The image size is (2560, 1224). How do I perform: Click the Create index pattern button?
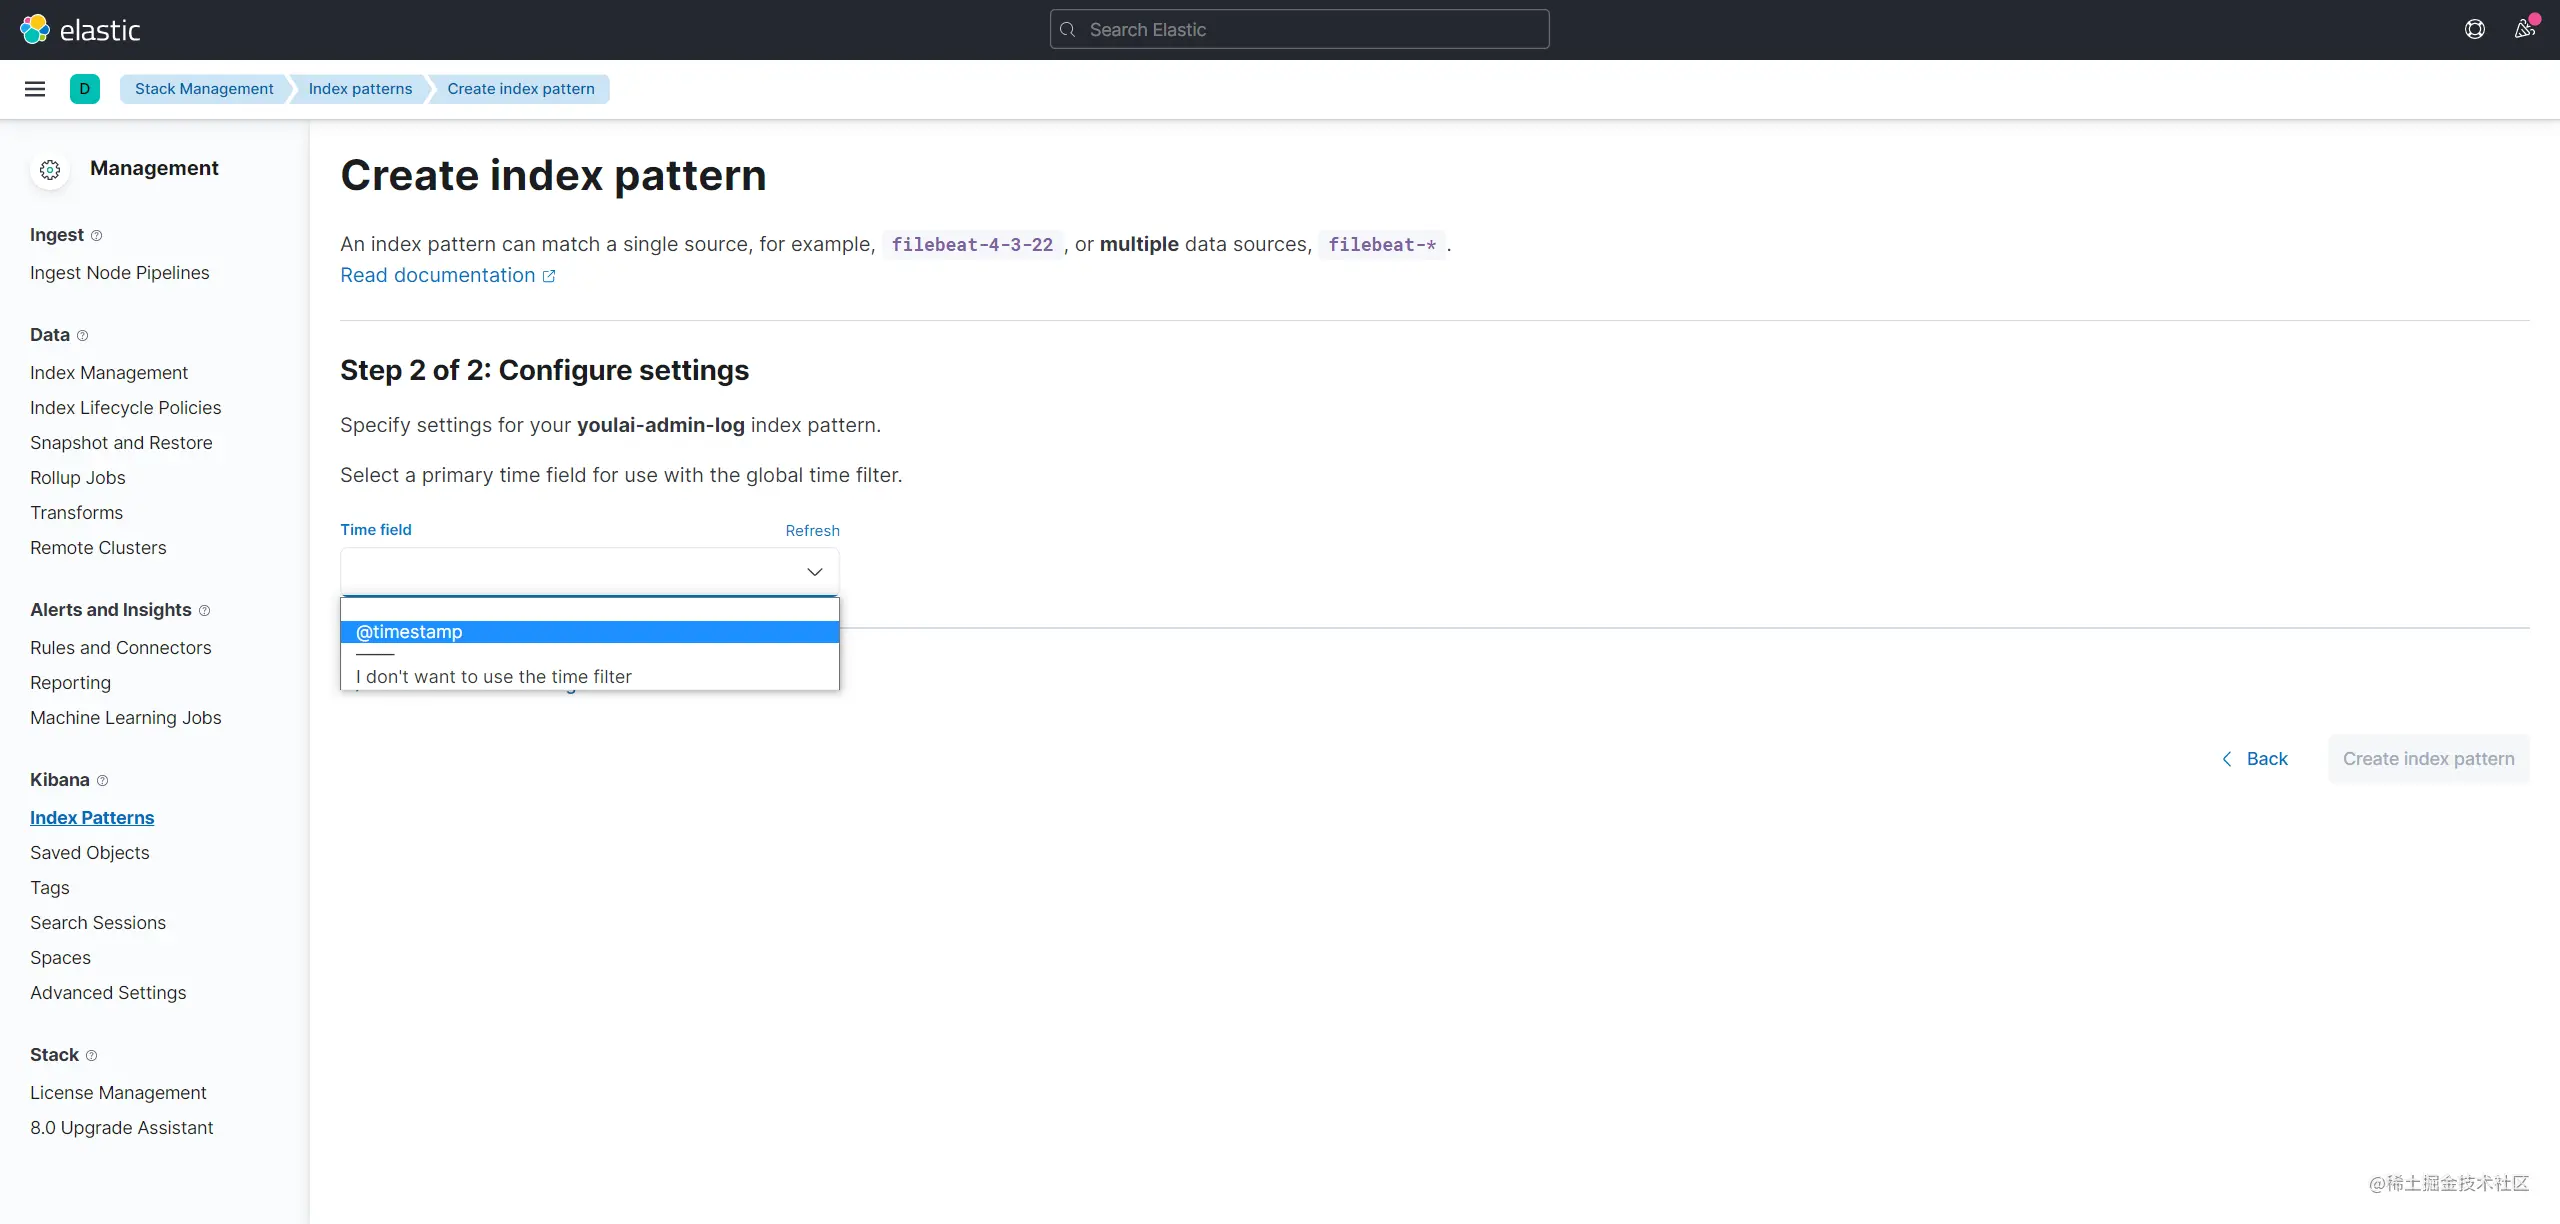point(2428,759)
